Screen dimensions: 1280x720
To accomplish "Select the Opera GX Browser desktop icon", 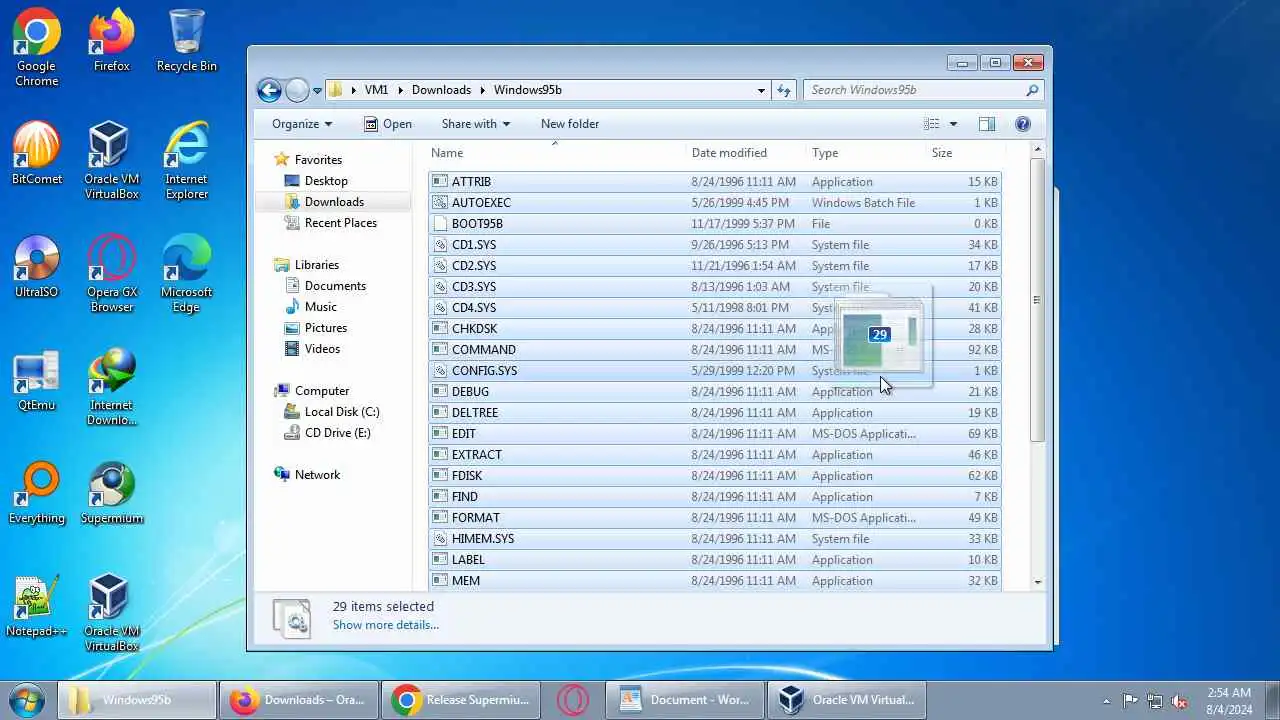I will pyautogui.click(x=111, y=275).
